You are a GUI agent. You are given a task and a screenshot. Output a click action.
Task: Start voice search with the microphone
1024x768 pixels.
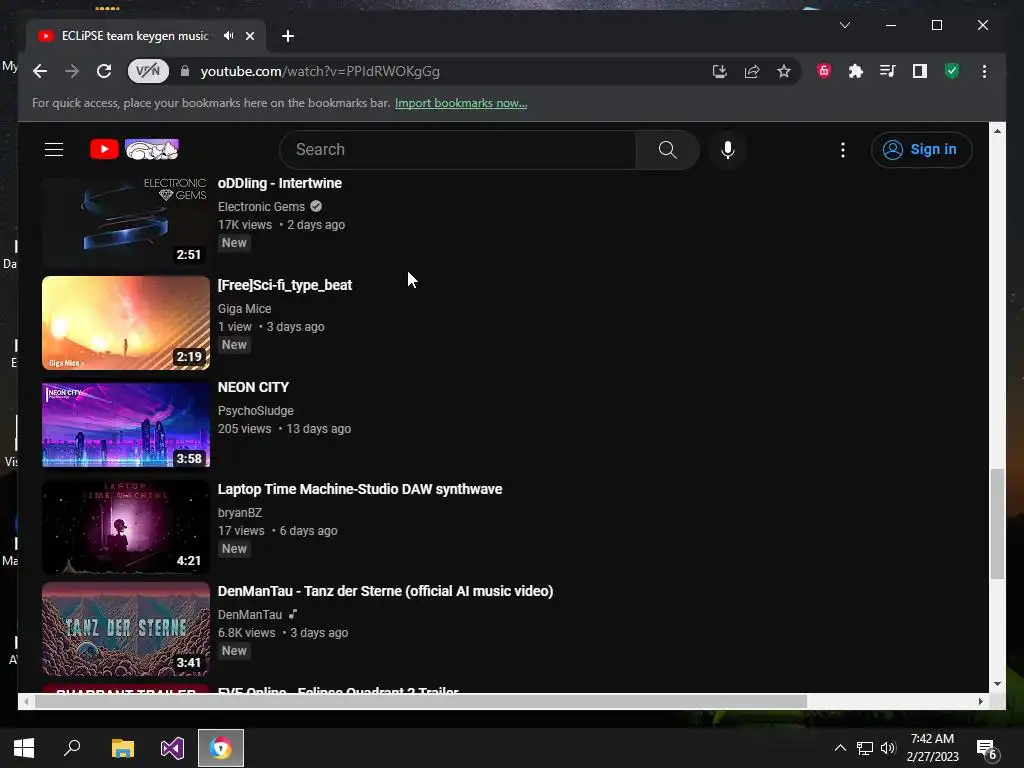[728, 150]
